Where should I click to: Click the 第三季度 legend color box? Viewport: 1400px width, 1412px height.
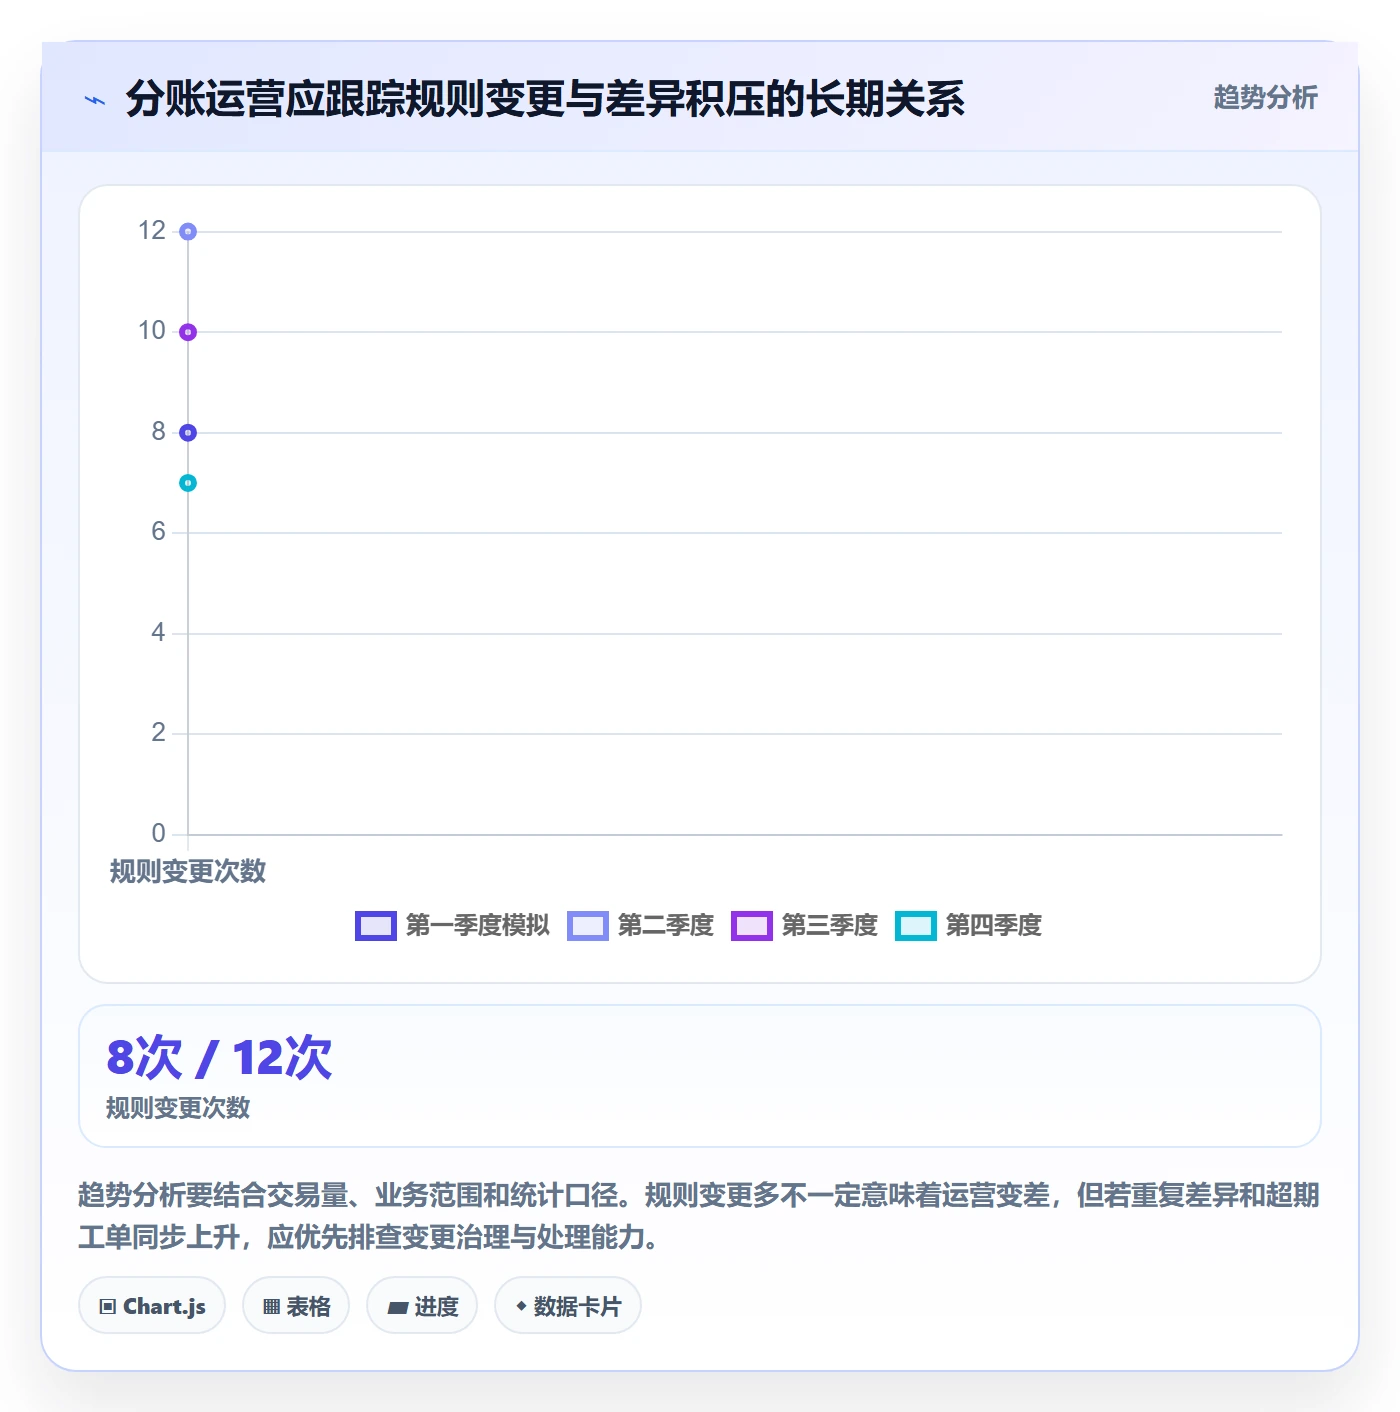tap(752, 926)
